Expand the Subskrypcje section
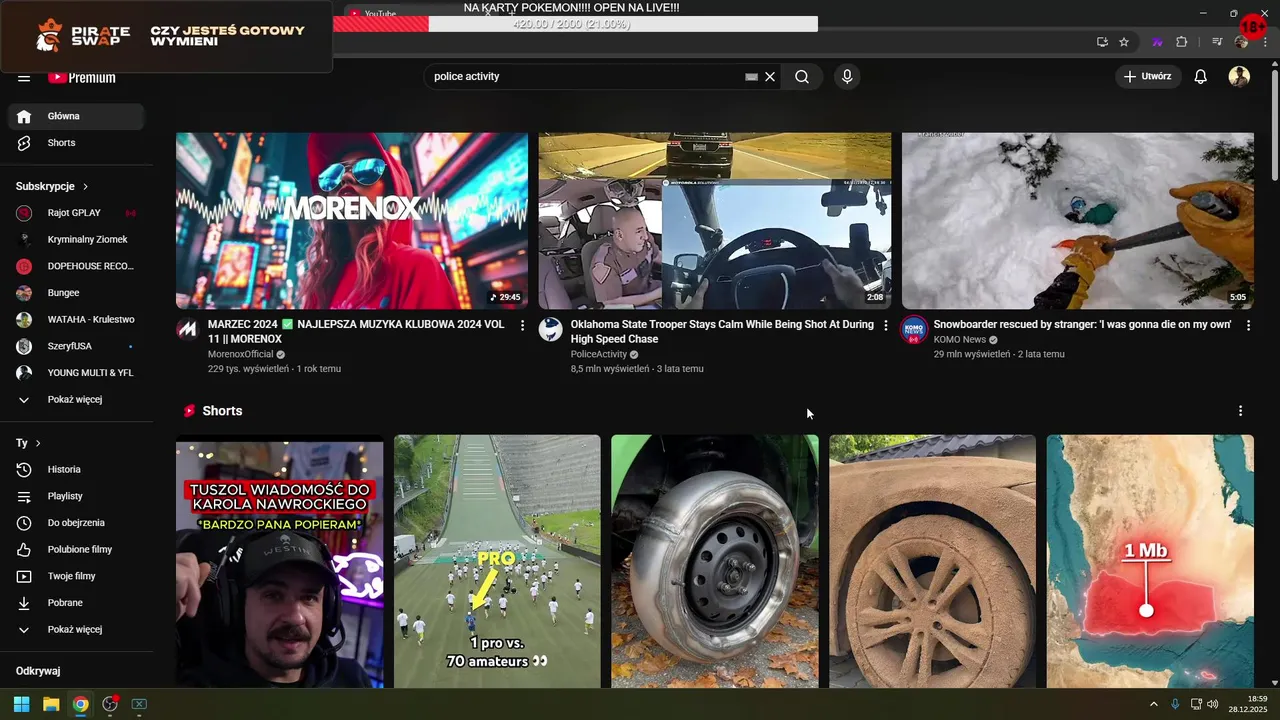 click(52, 186)
